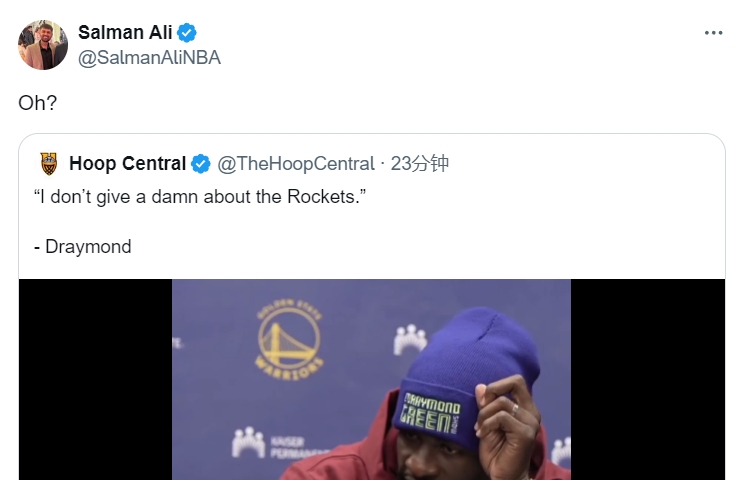Image resolution: width=743 pixels, height=480 pixels.
Task: Click the white sponsor icon above the beanie
Action: point(410,340)
